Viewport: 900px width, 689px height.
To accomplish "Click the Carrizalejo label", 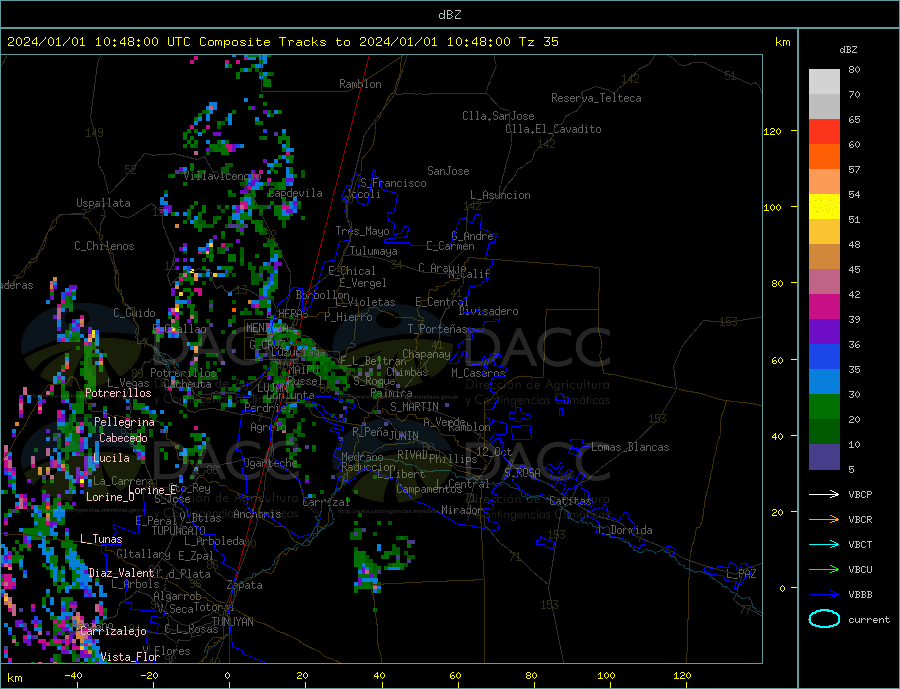I will (113, 632).
